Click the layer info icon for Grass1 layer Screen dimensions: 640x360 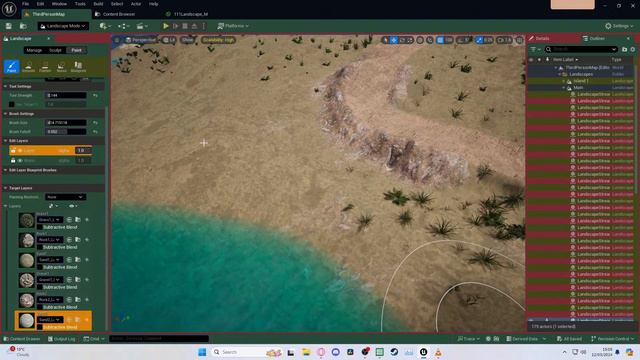(69, 220)
